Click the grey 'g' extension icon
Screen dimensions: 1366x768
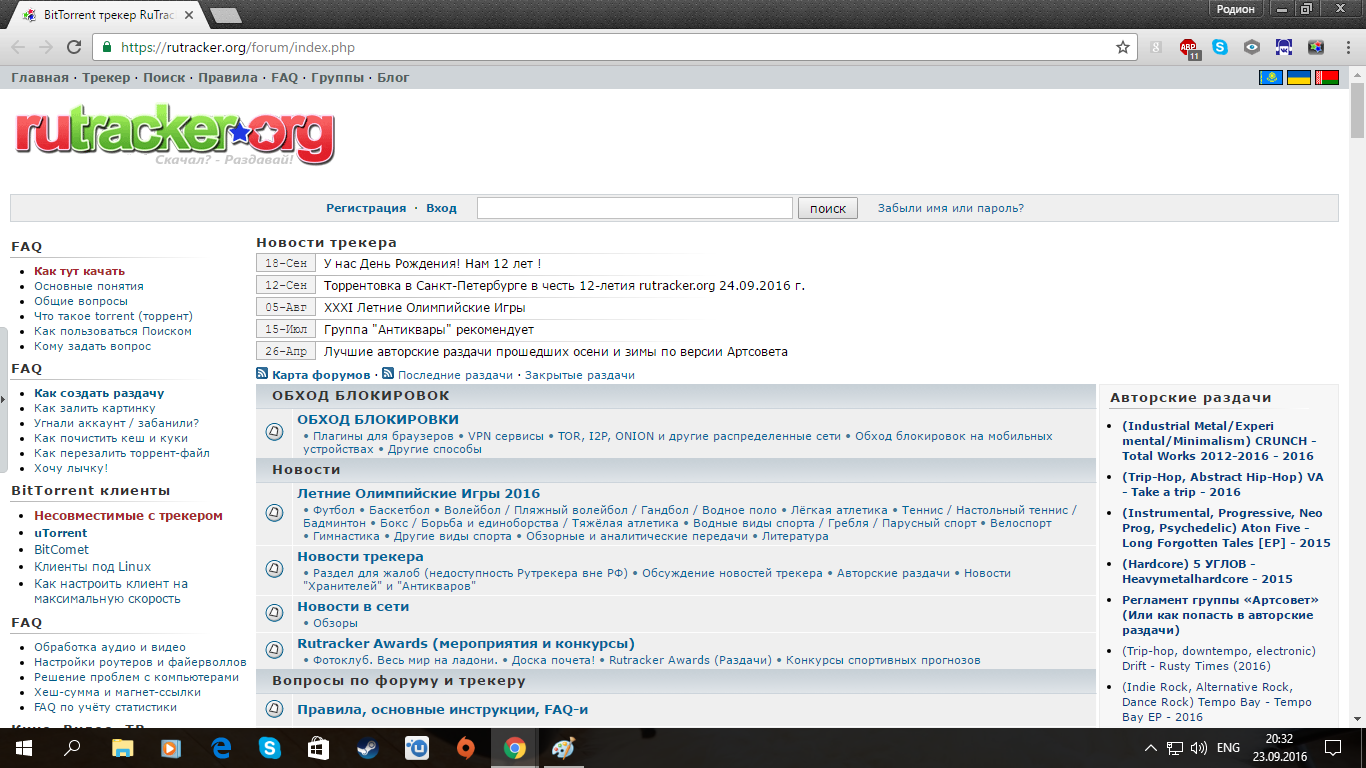(1156, 47)
